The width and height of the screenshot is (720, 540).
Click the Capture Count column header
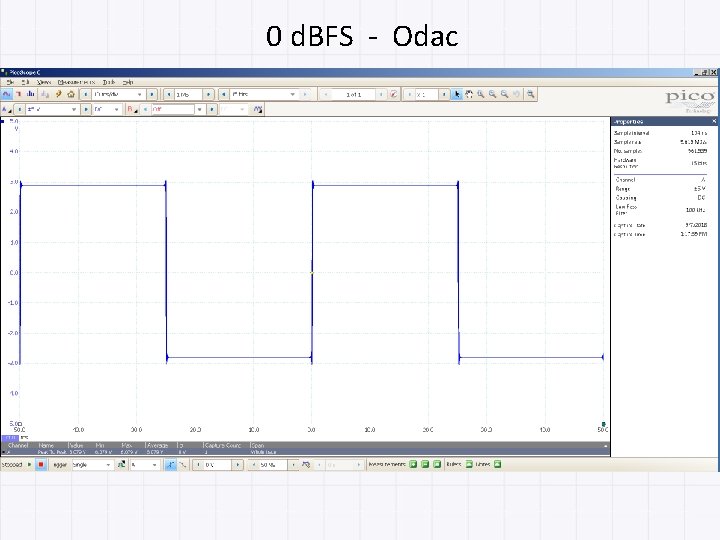tap(223, 445)
